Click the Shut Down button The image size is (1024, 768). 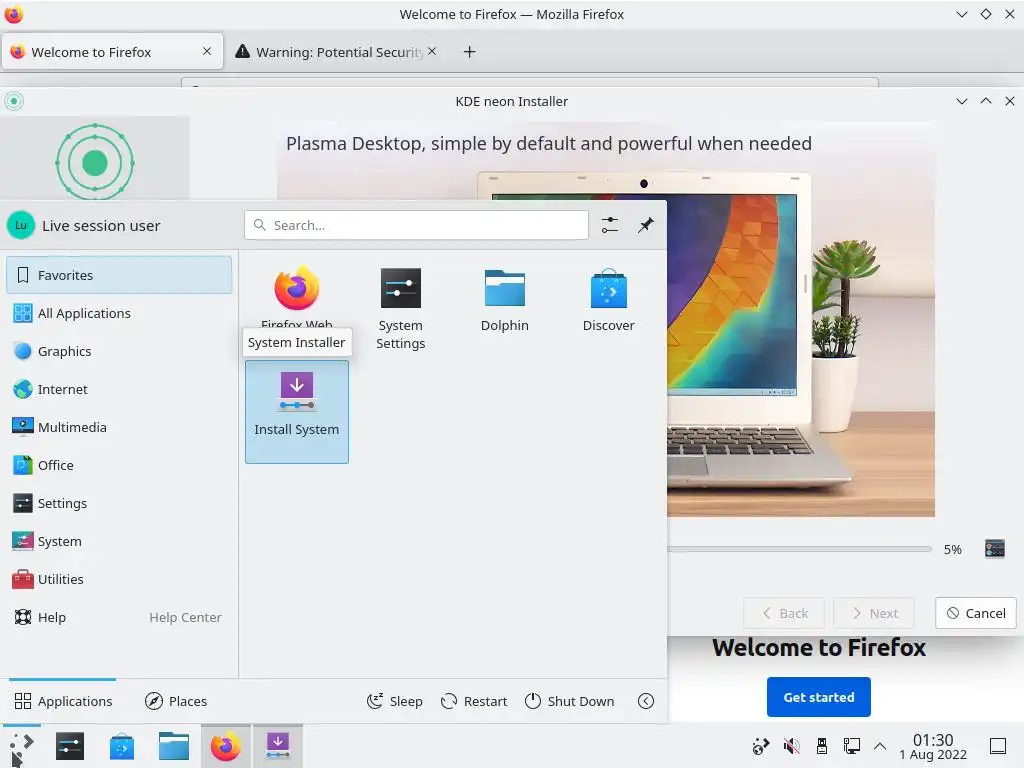point(569,701)
